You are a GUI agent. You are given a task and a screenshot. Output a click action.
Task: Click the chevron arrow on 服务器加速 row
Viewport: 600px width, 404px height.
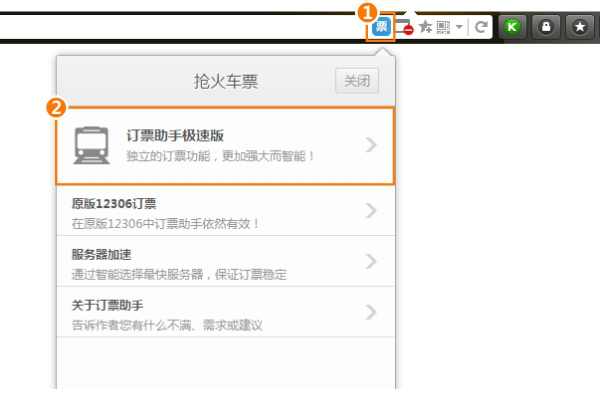pyautogui.click(x=371, y=262)
